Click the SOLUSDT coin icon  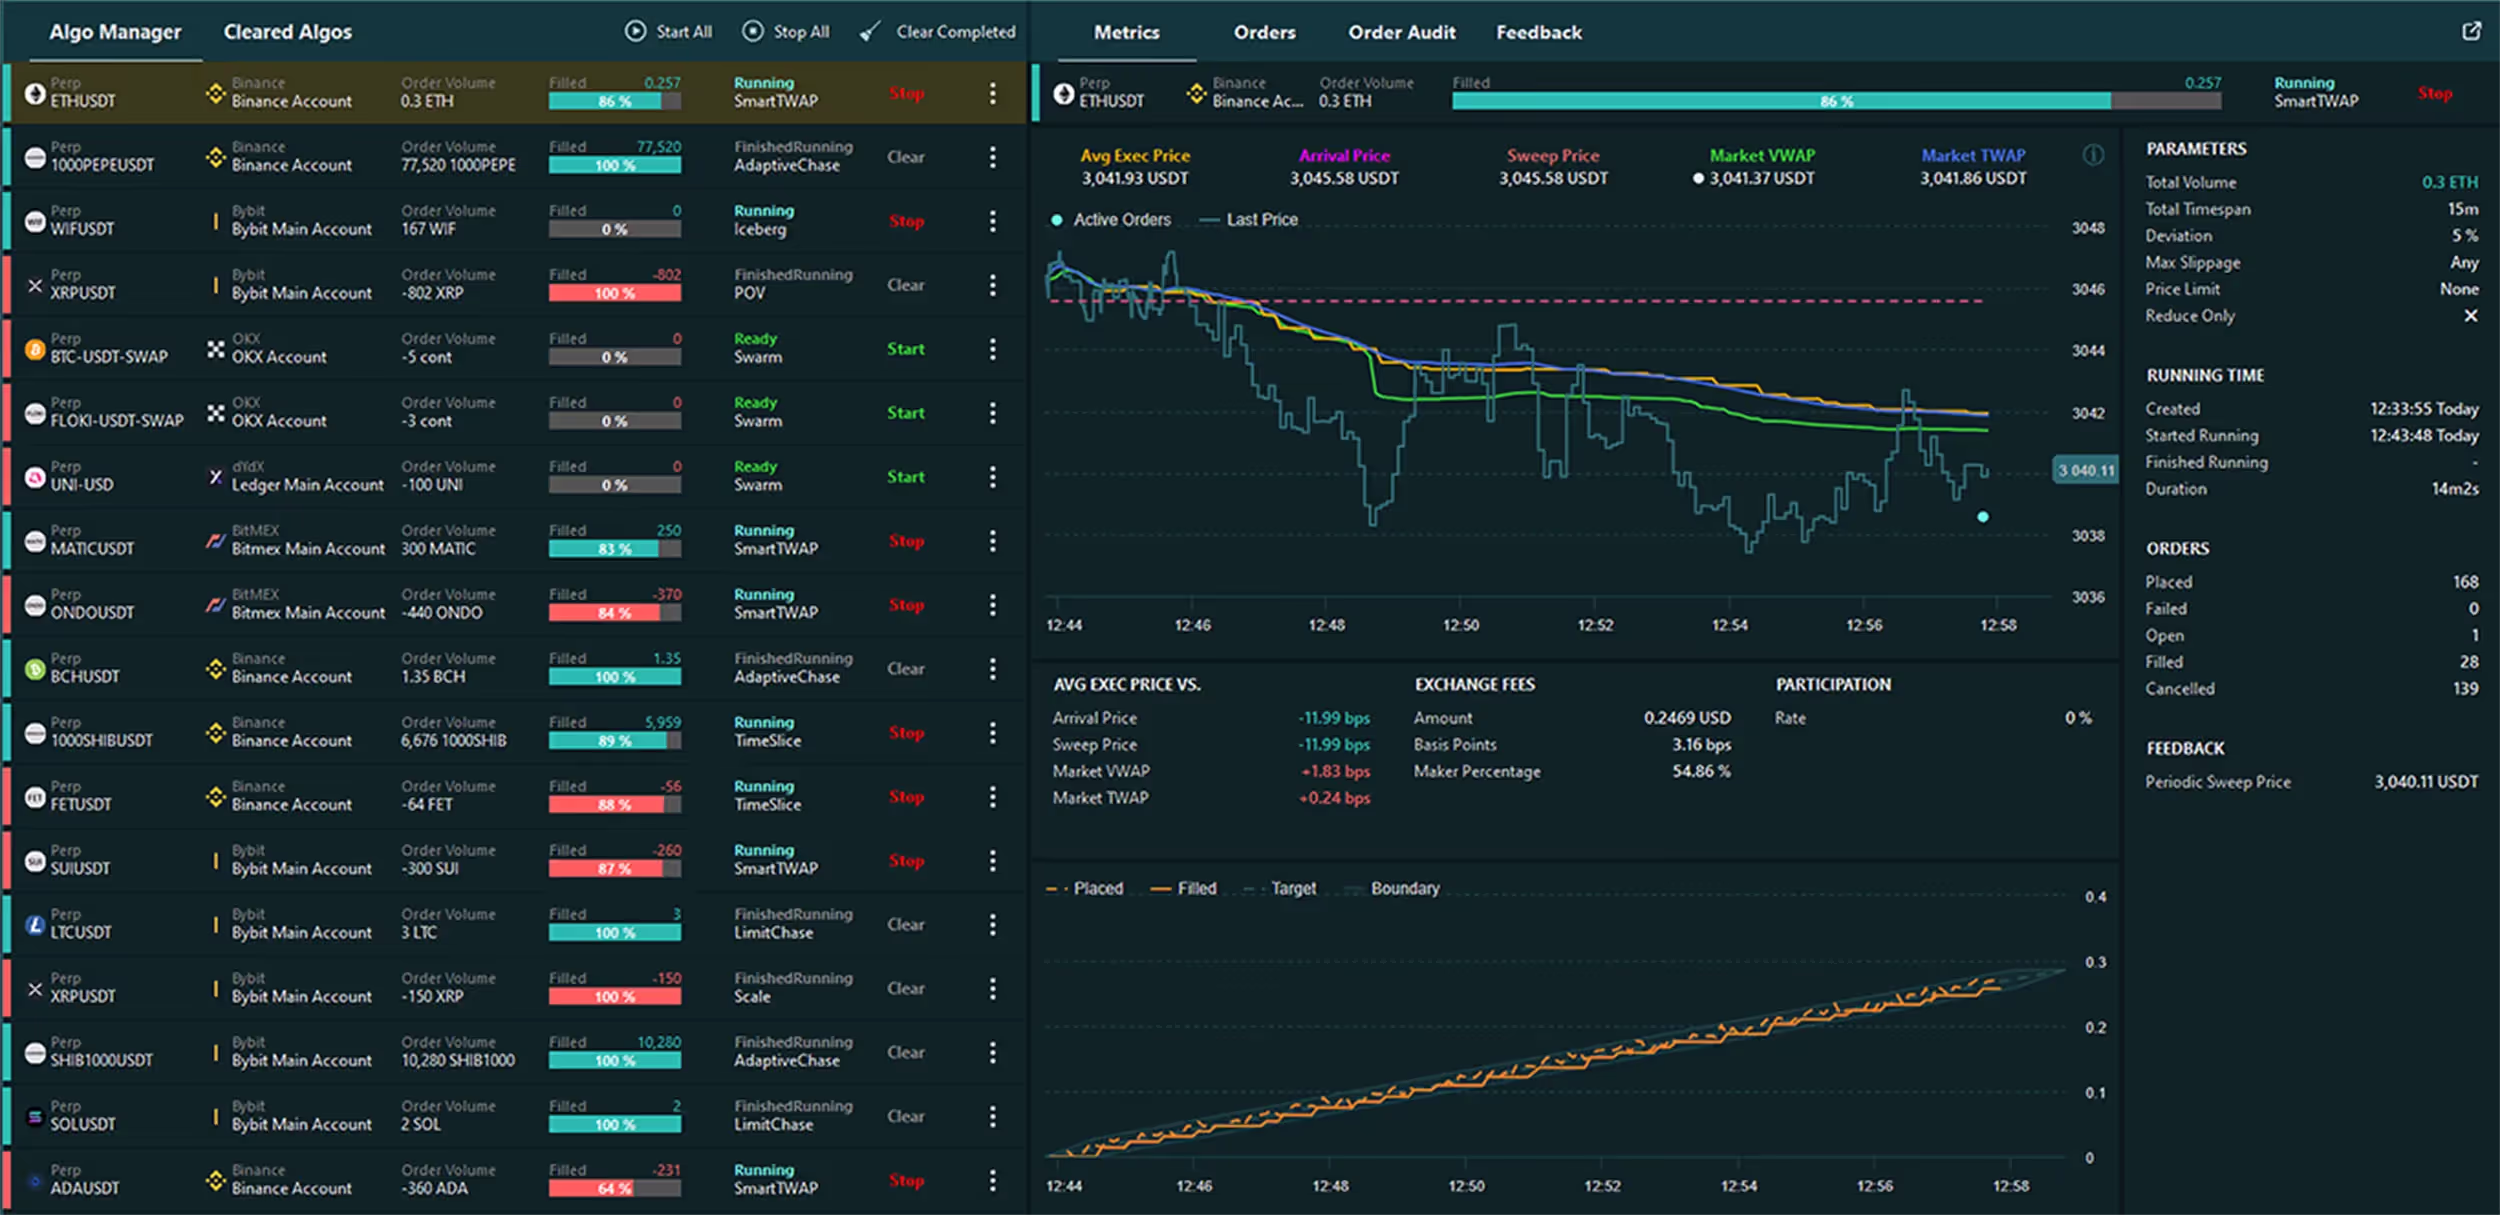(35, 1117)
